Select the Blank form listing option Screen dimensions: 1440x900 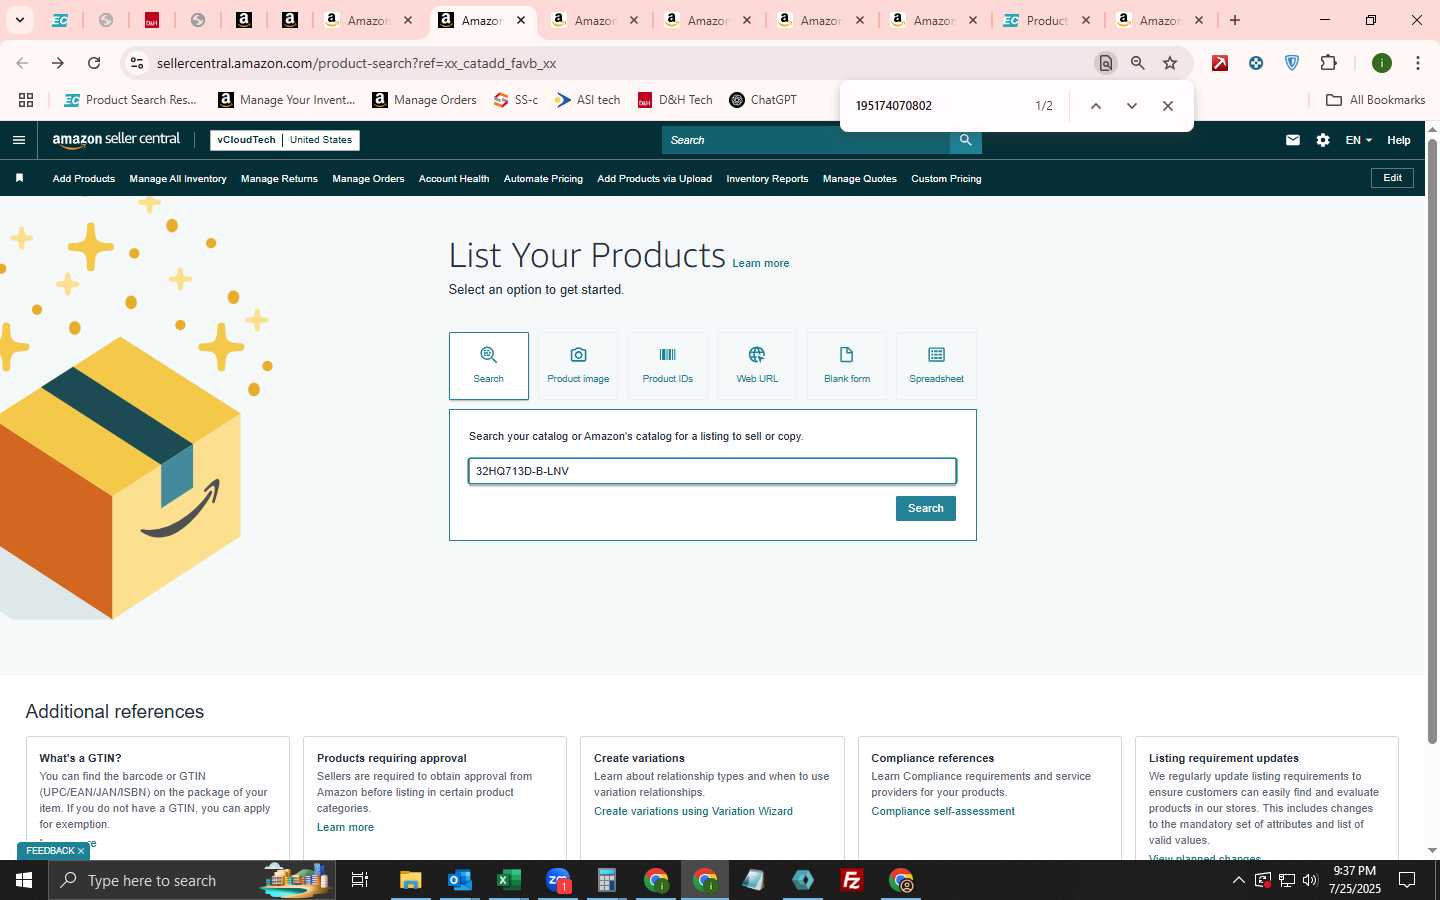pos(847,366)
